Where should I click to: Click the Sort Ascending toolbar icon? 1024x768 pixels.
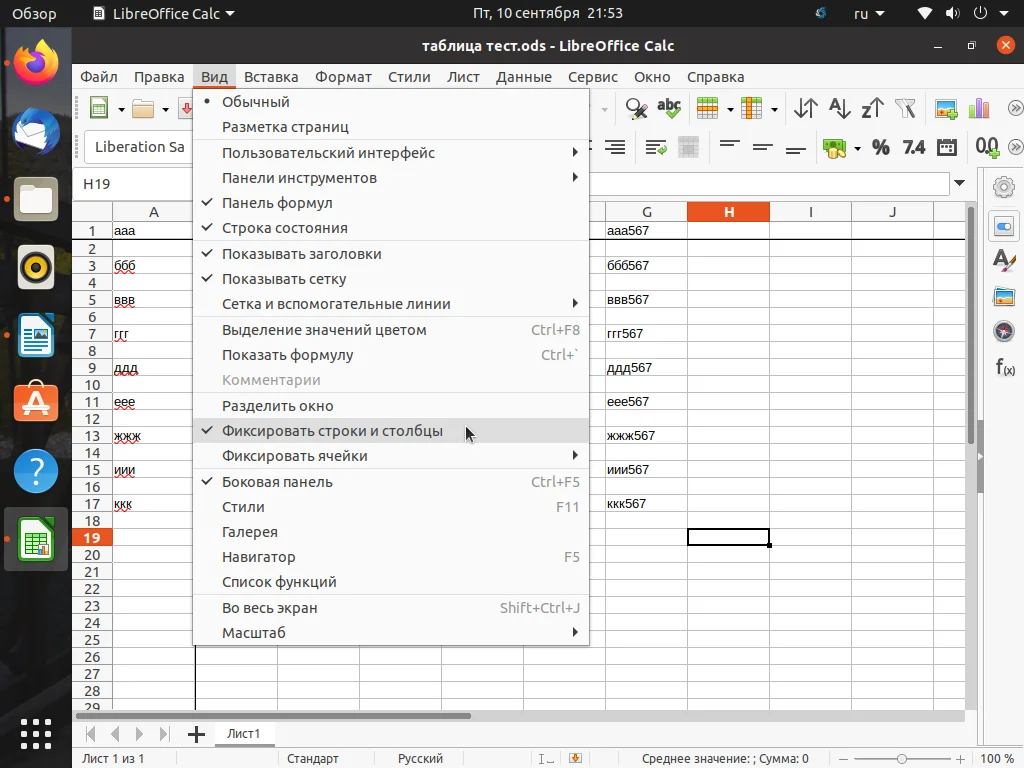(x=839, y=109)
